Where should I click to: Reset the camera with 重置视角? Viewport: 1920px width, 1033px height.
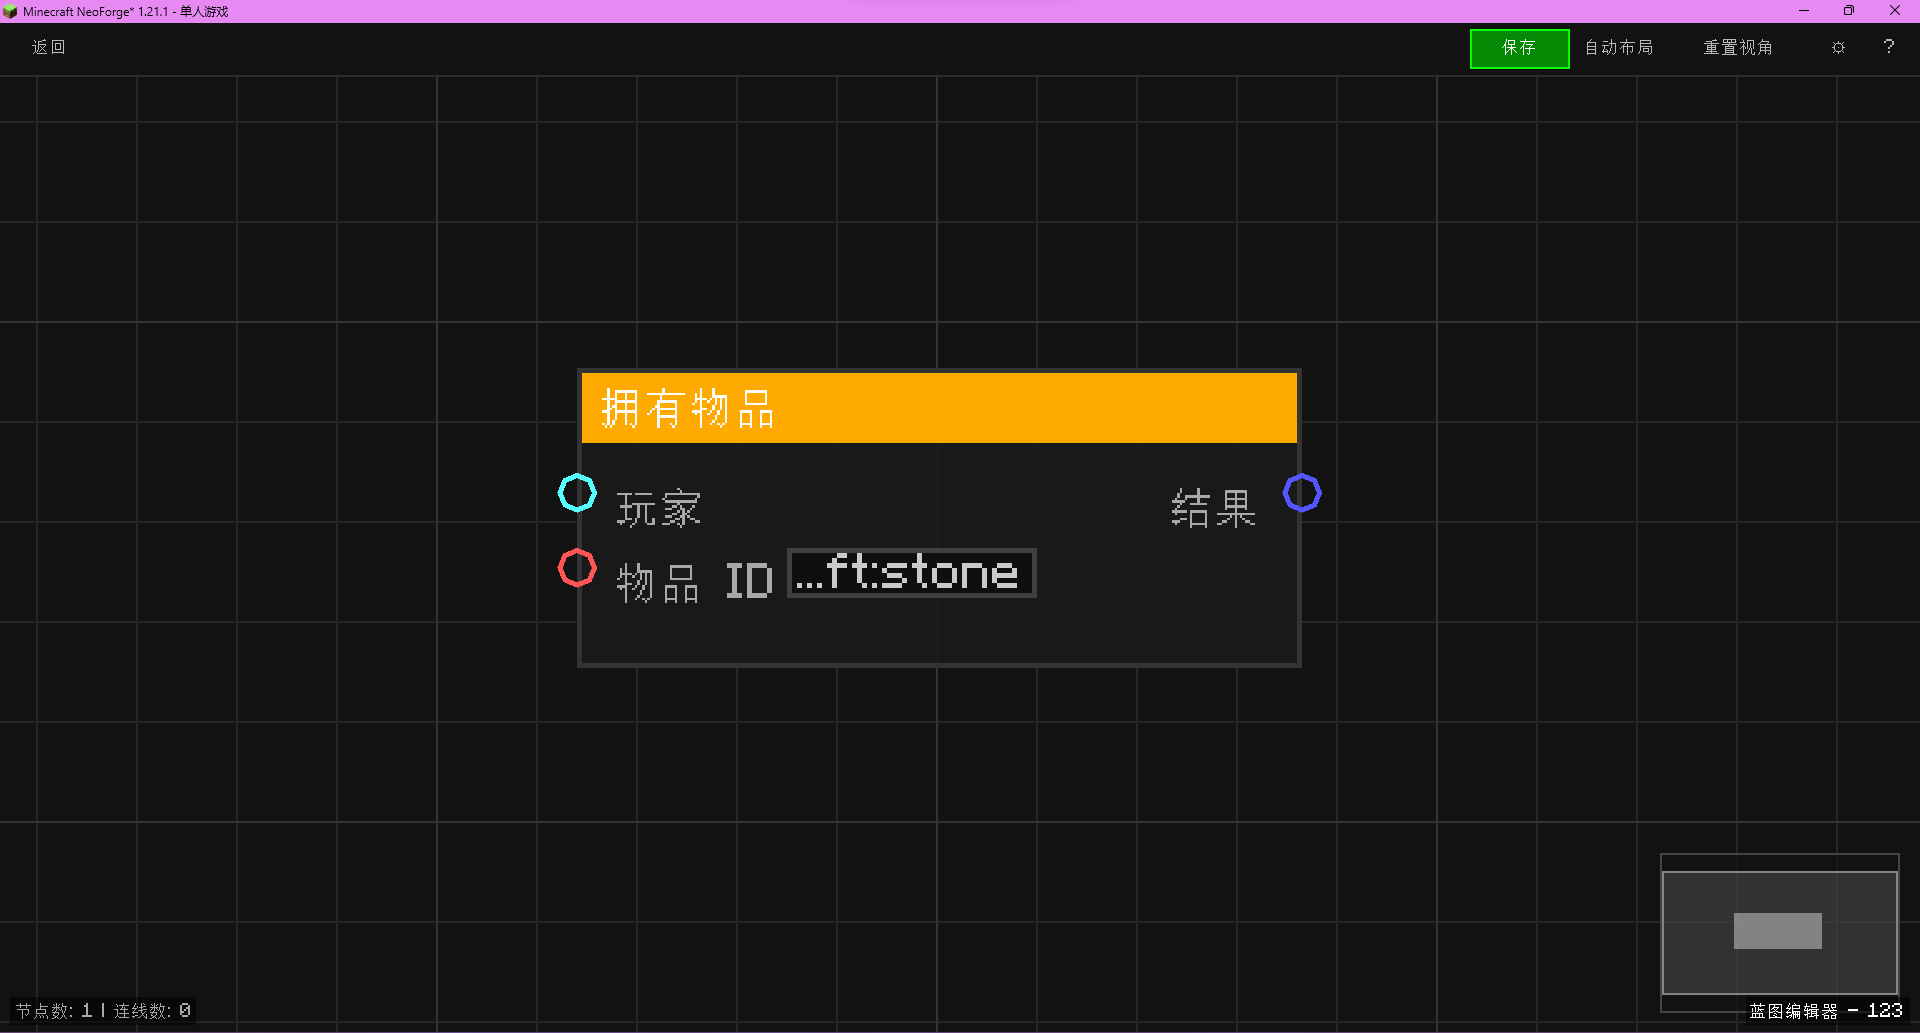coord(1738,47)
